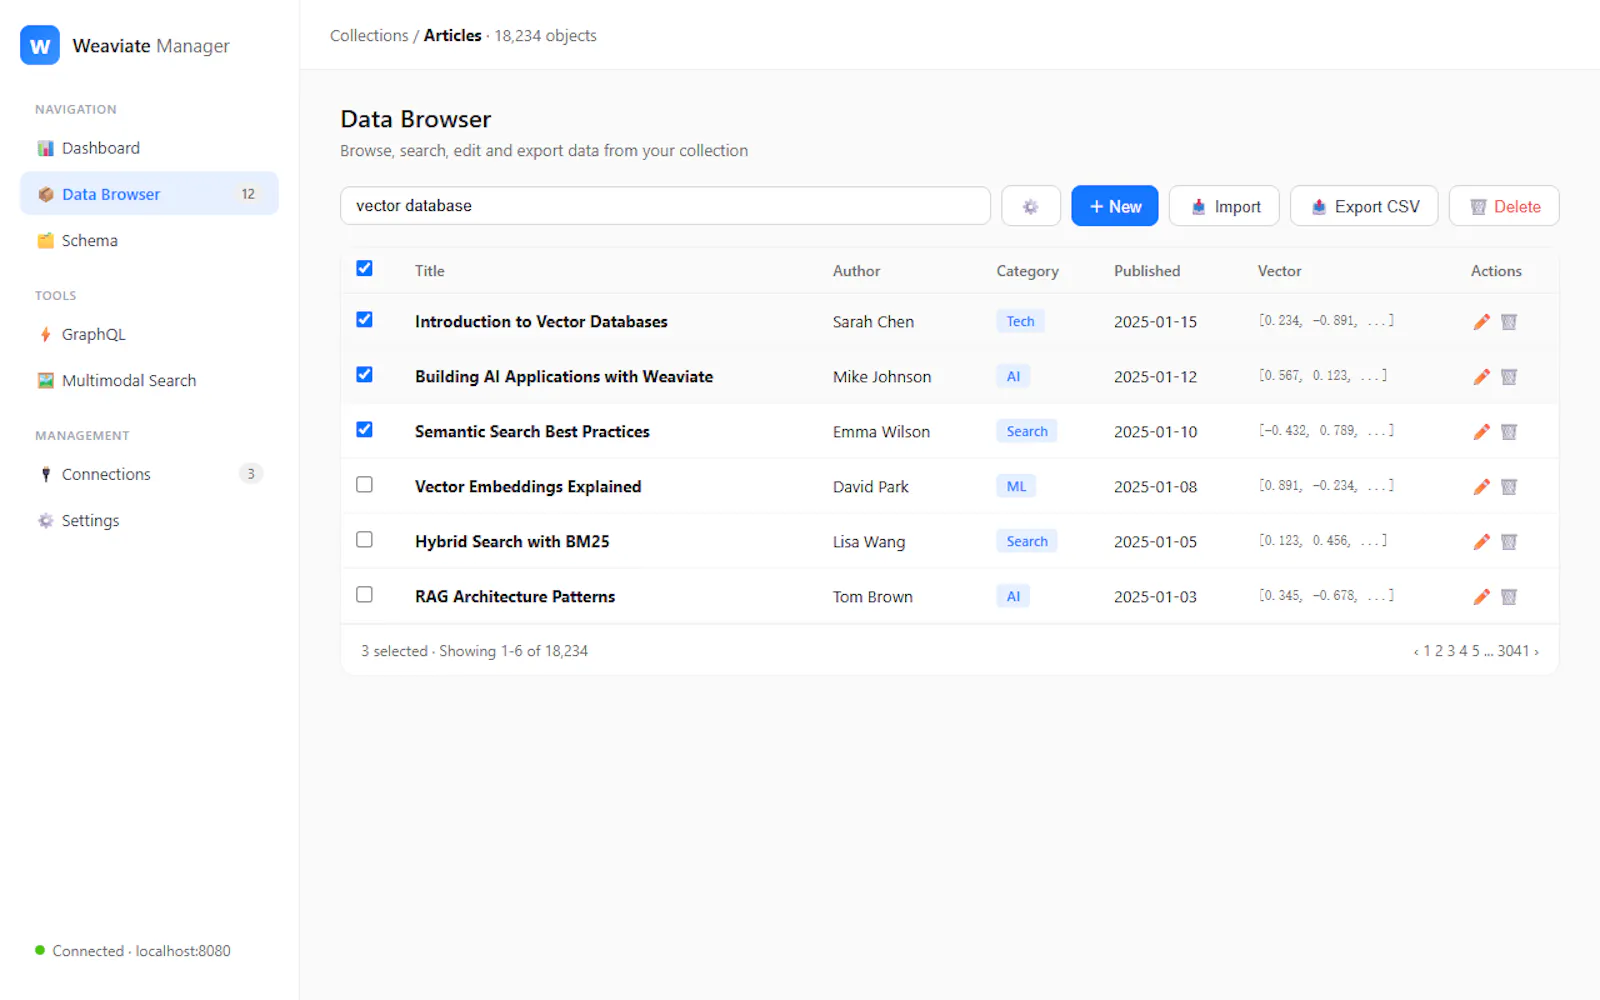Uncheck Semantic Search Best Practices checkbox
The width and height of the screenshot is (1600, 1000).
tap(364, 429)
